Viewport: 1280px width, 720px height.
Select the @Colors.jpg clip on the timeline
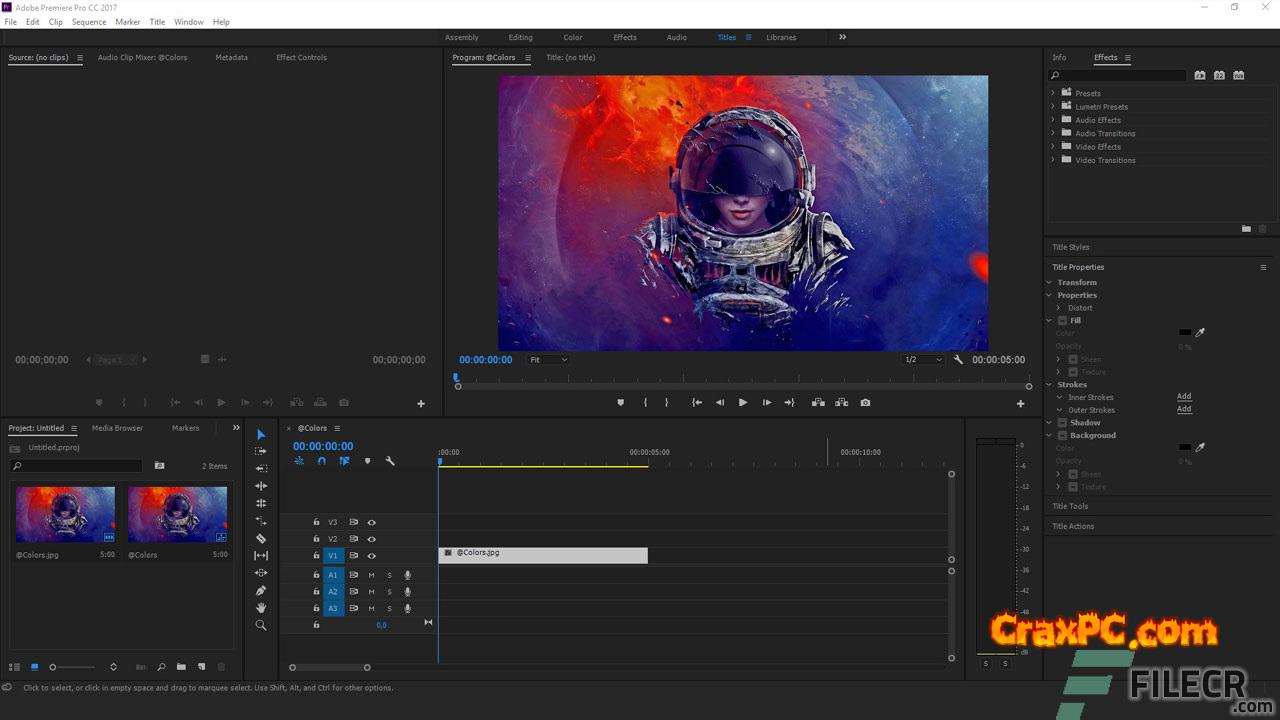click(x=543, y=555)
